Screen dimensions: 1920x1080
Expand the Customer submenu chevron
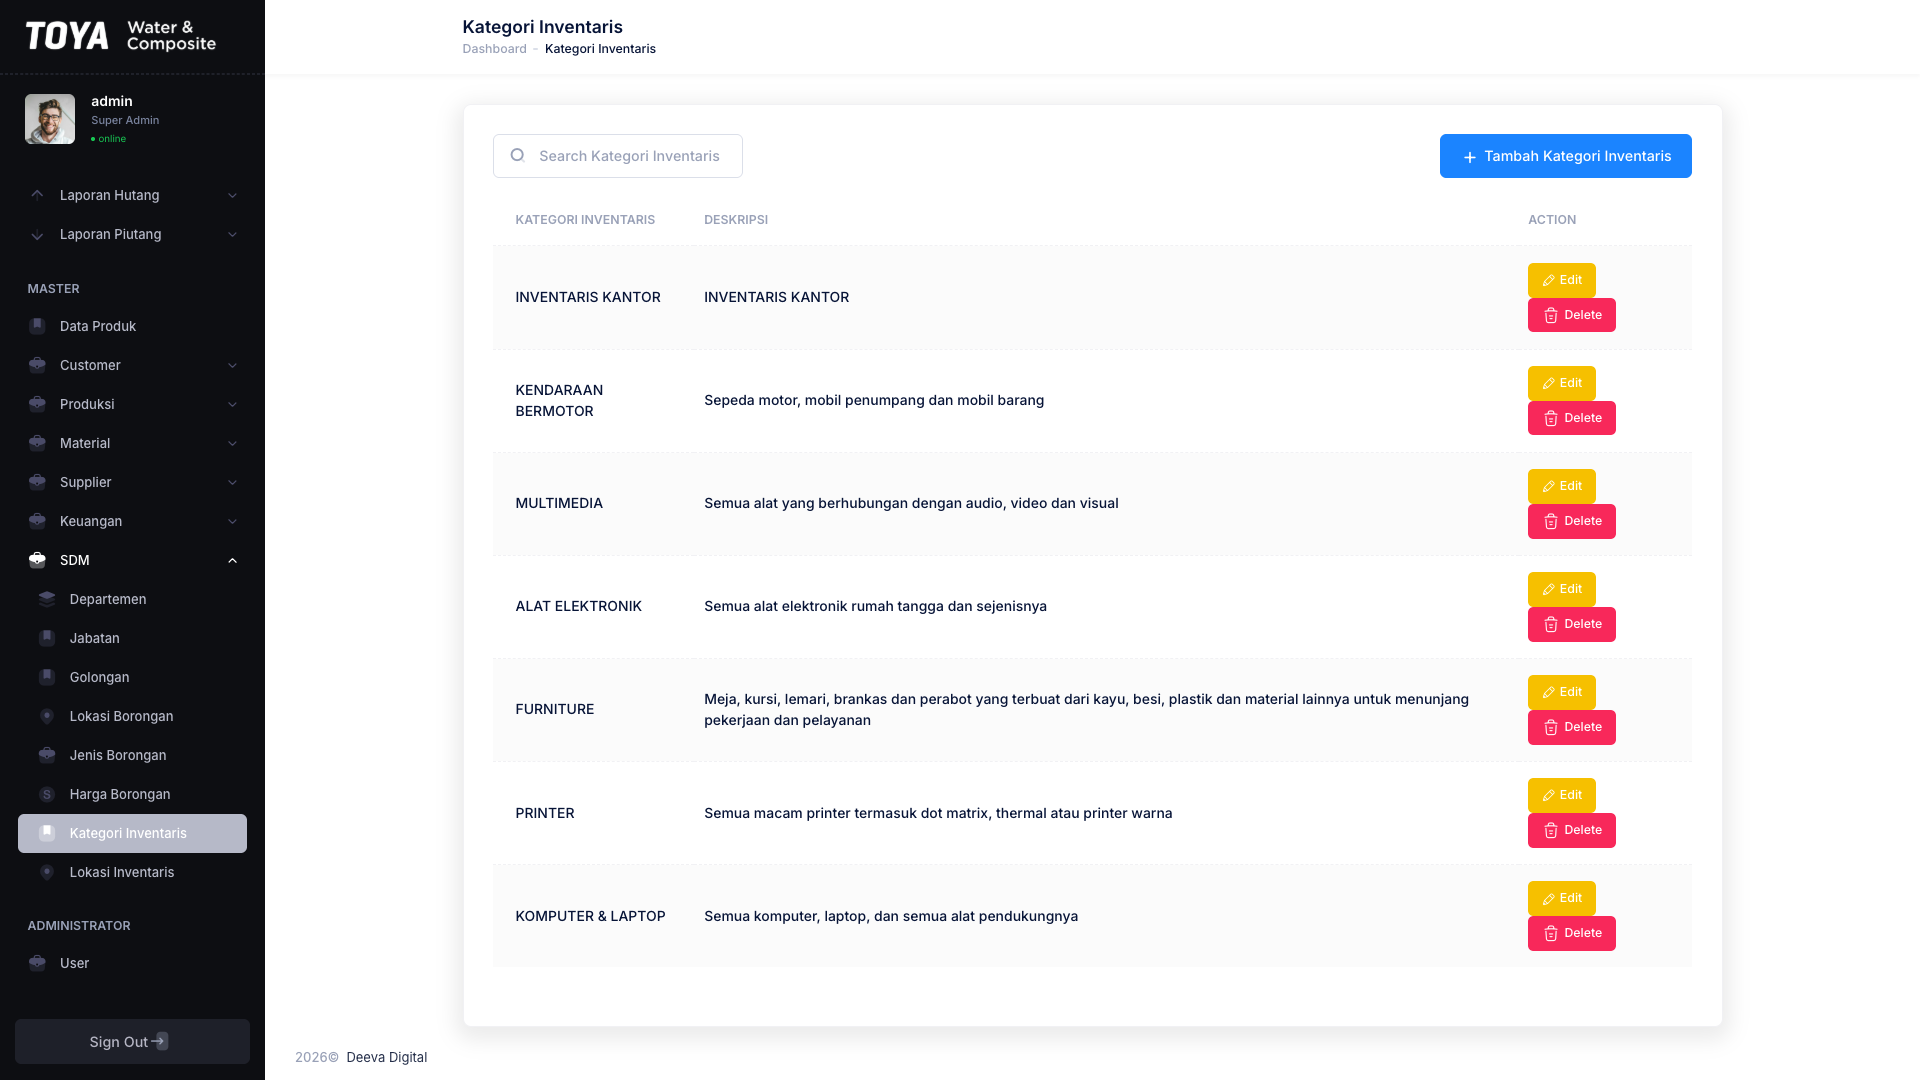[233, 365]
